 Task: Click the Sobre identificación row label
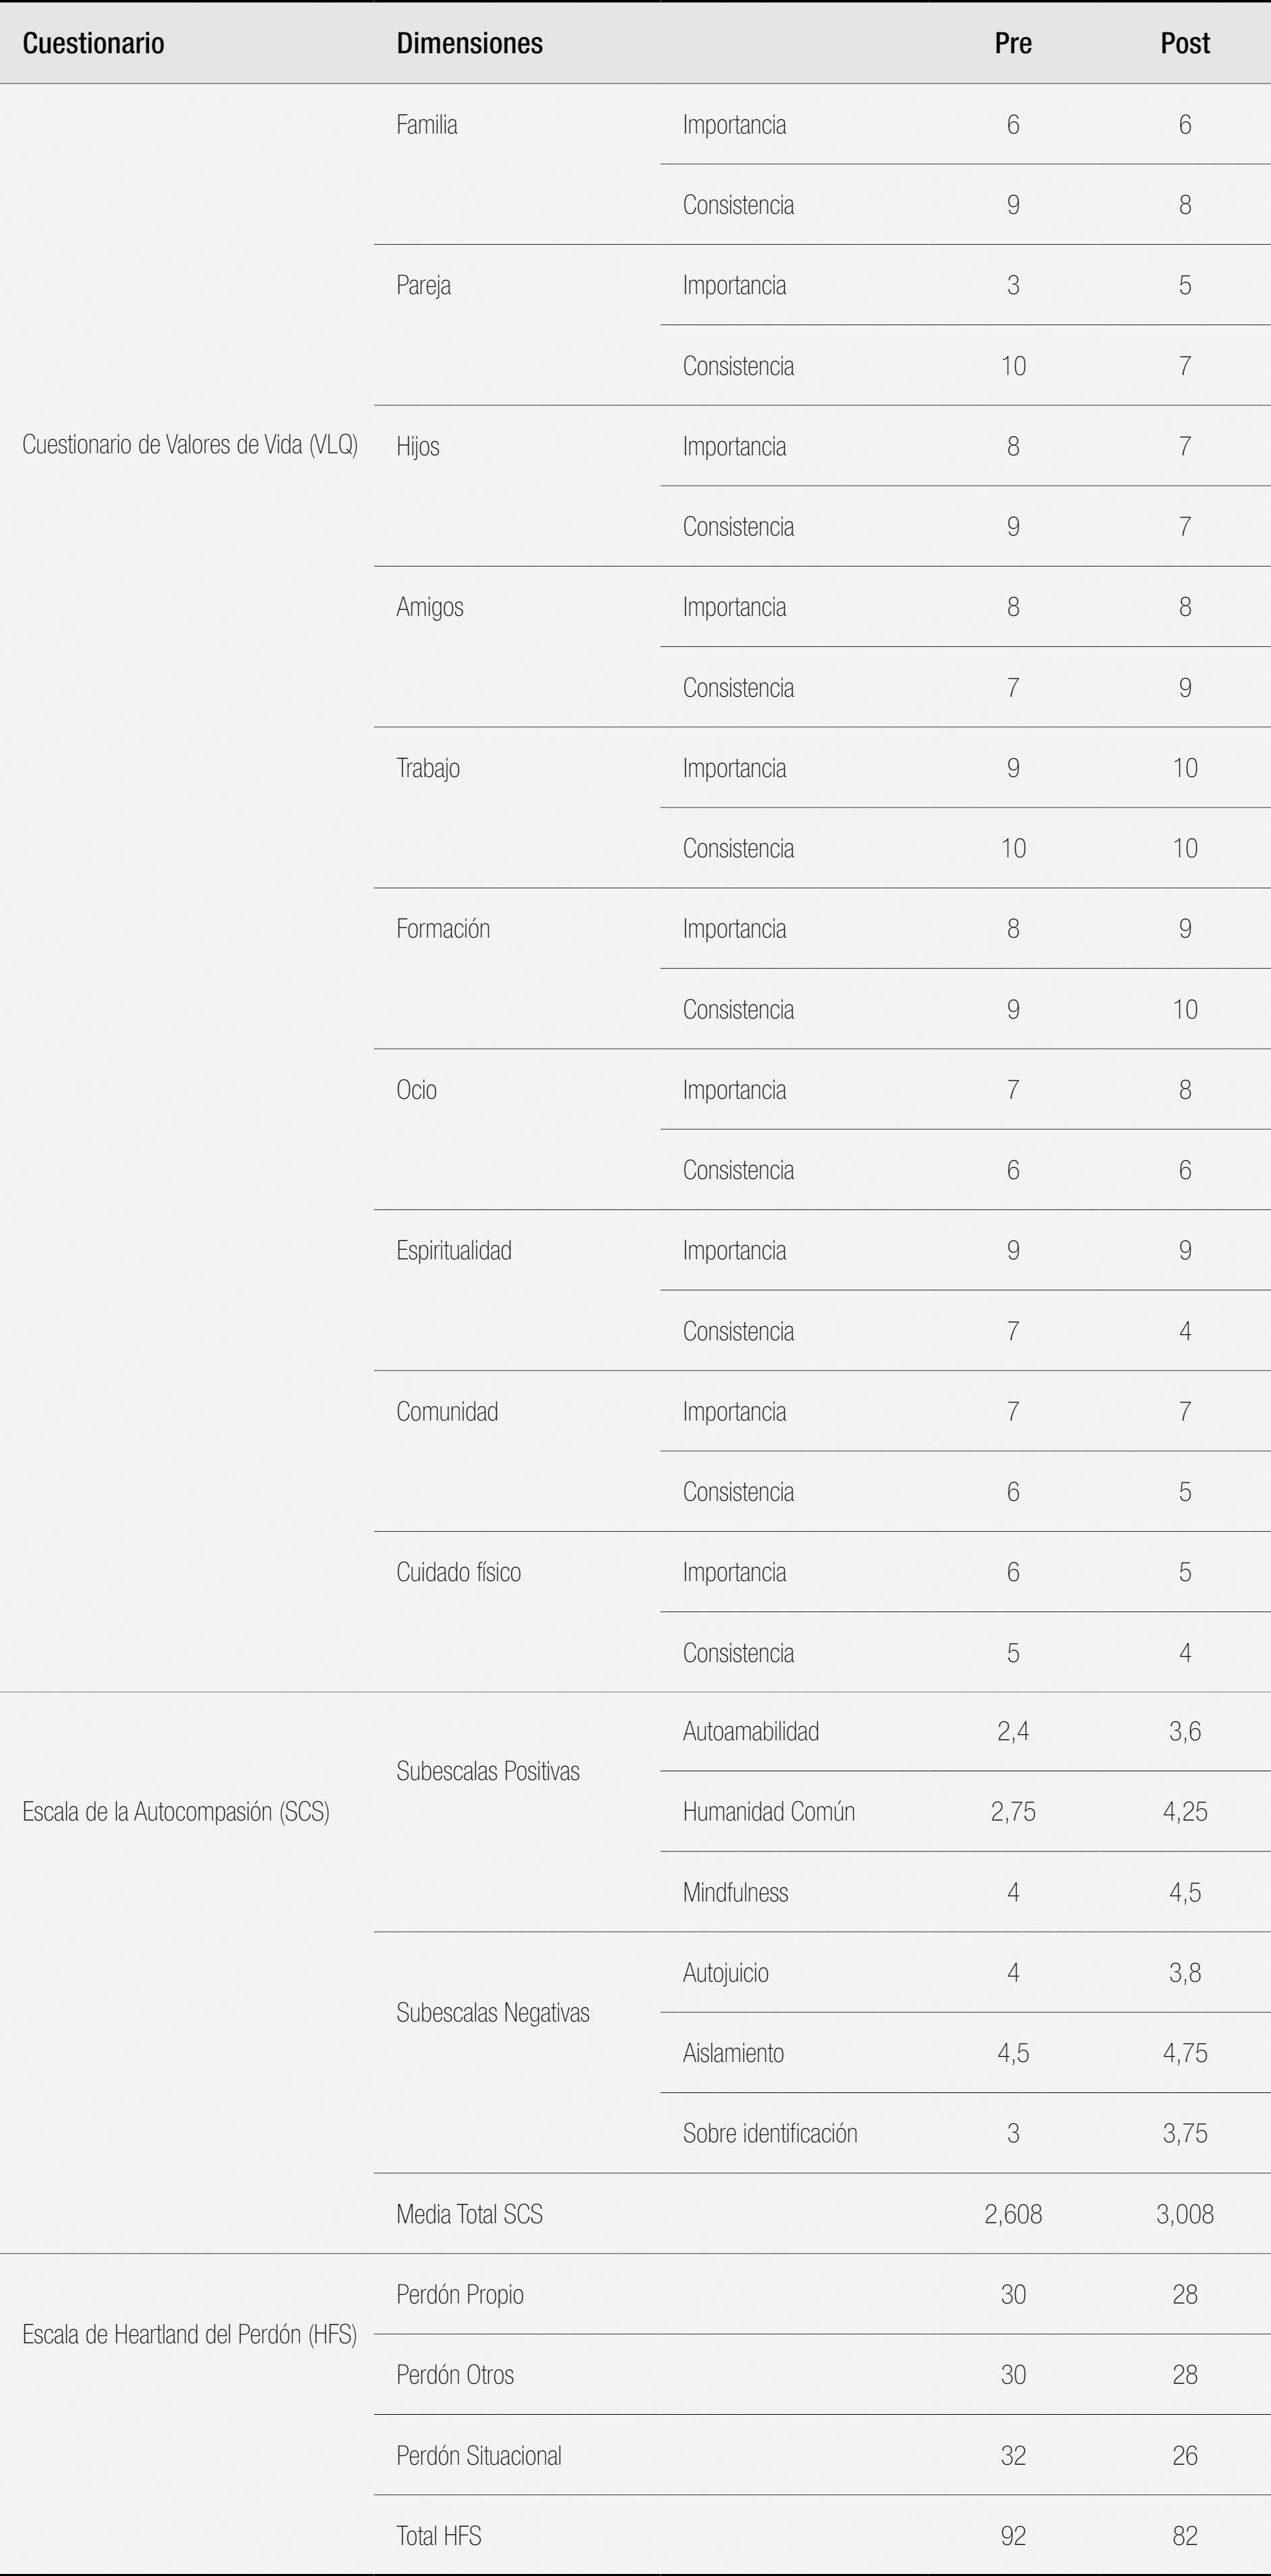tap(770, 2133)
